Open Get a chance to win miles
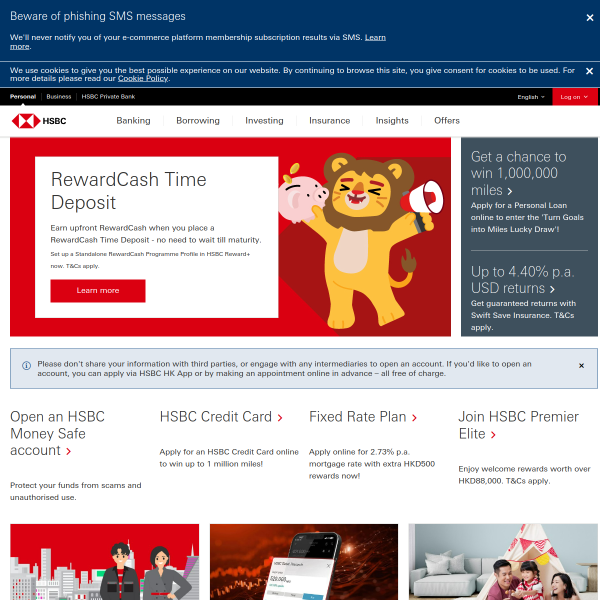The width and height of the screenshot is (600, 600). [x=518, y=173]
